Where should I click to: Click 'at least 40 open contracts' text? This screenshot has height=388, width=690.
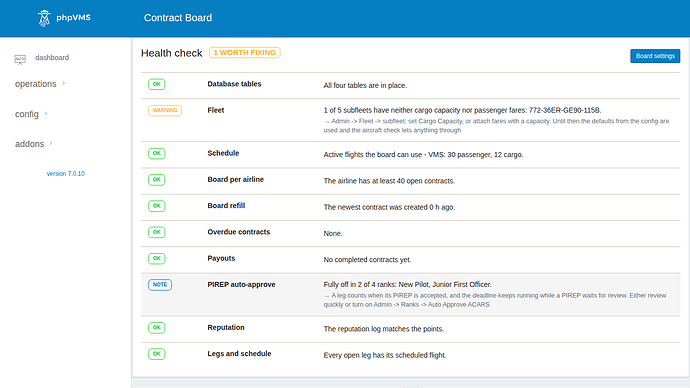coord(389,181)
